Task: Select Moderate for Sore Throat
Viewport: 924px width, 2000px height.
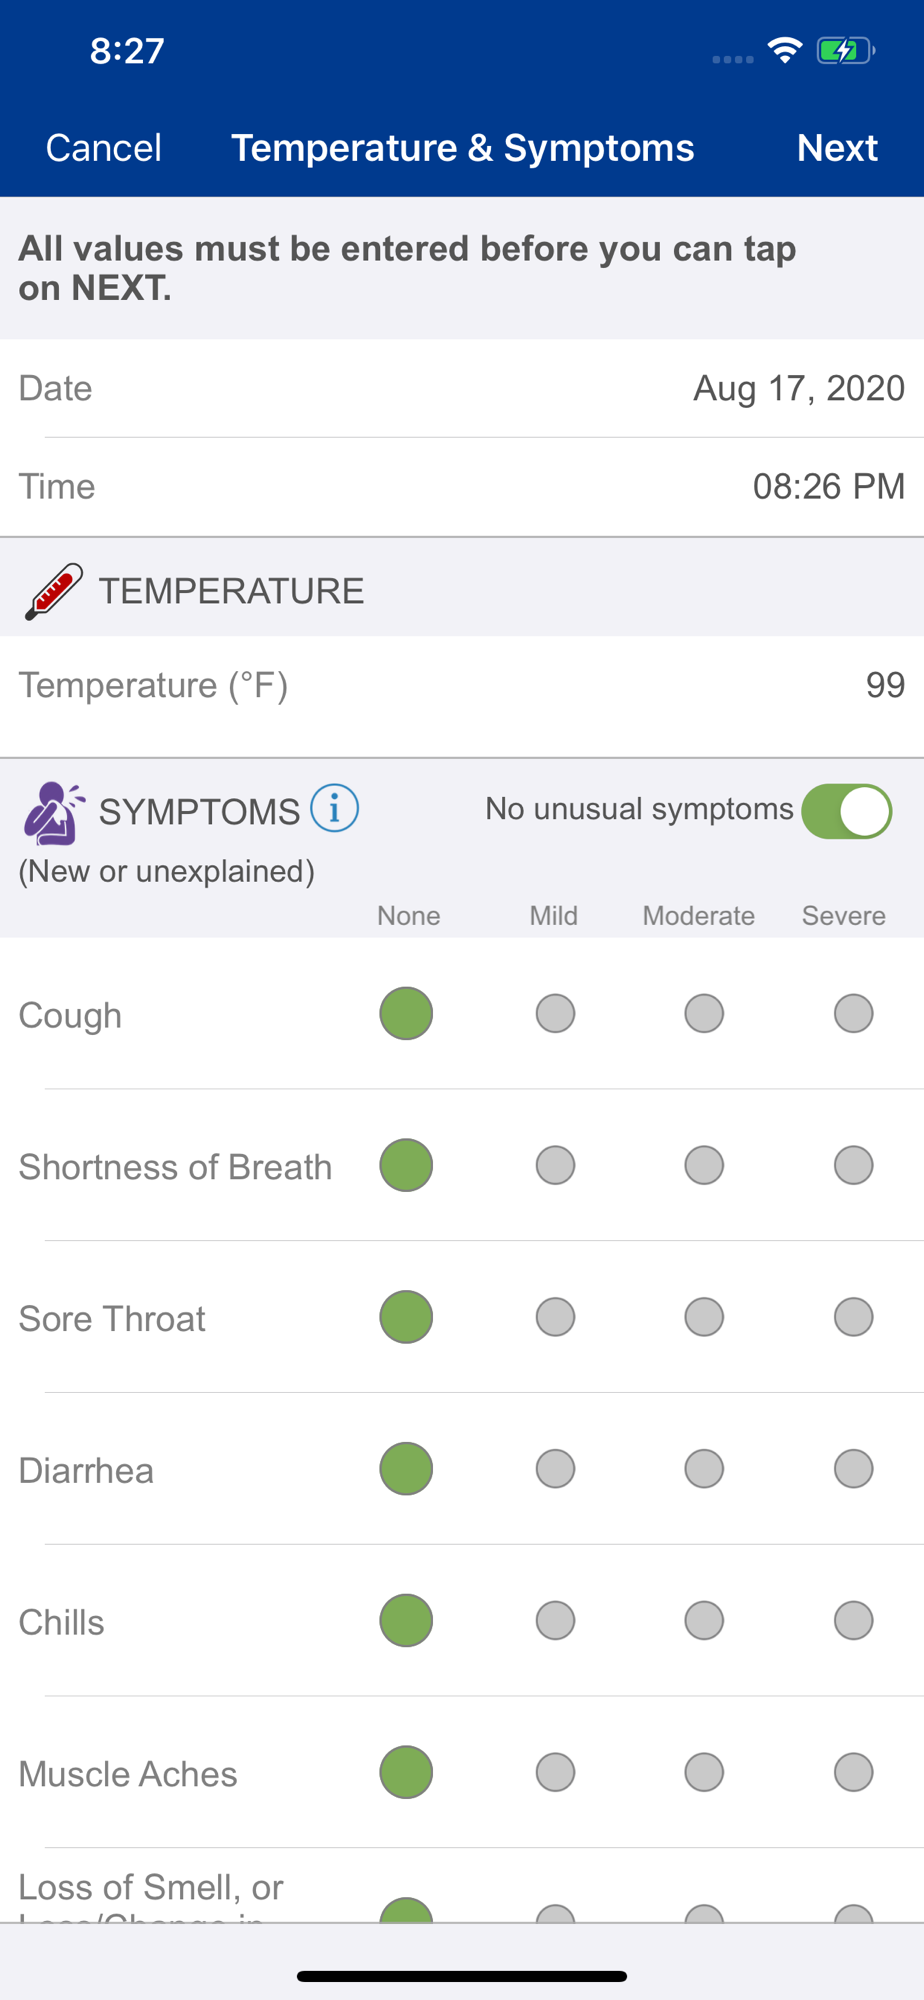Action: point(704,1317)
